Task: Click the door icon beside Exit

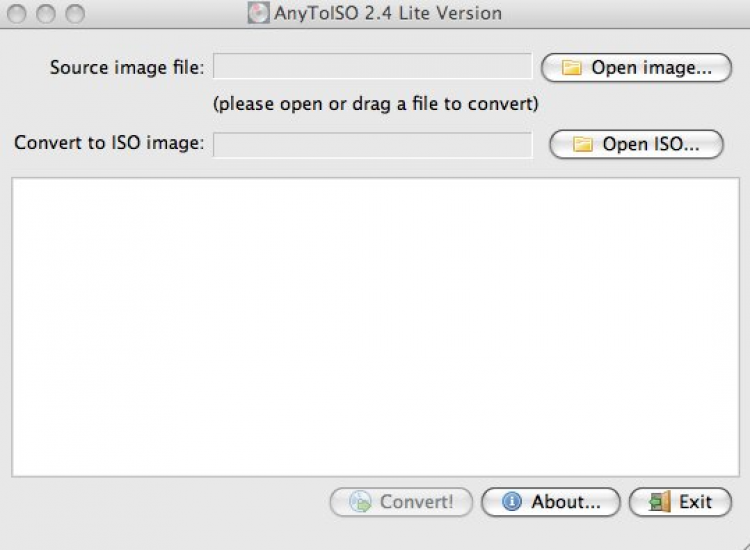Action: point(659,502)
